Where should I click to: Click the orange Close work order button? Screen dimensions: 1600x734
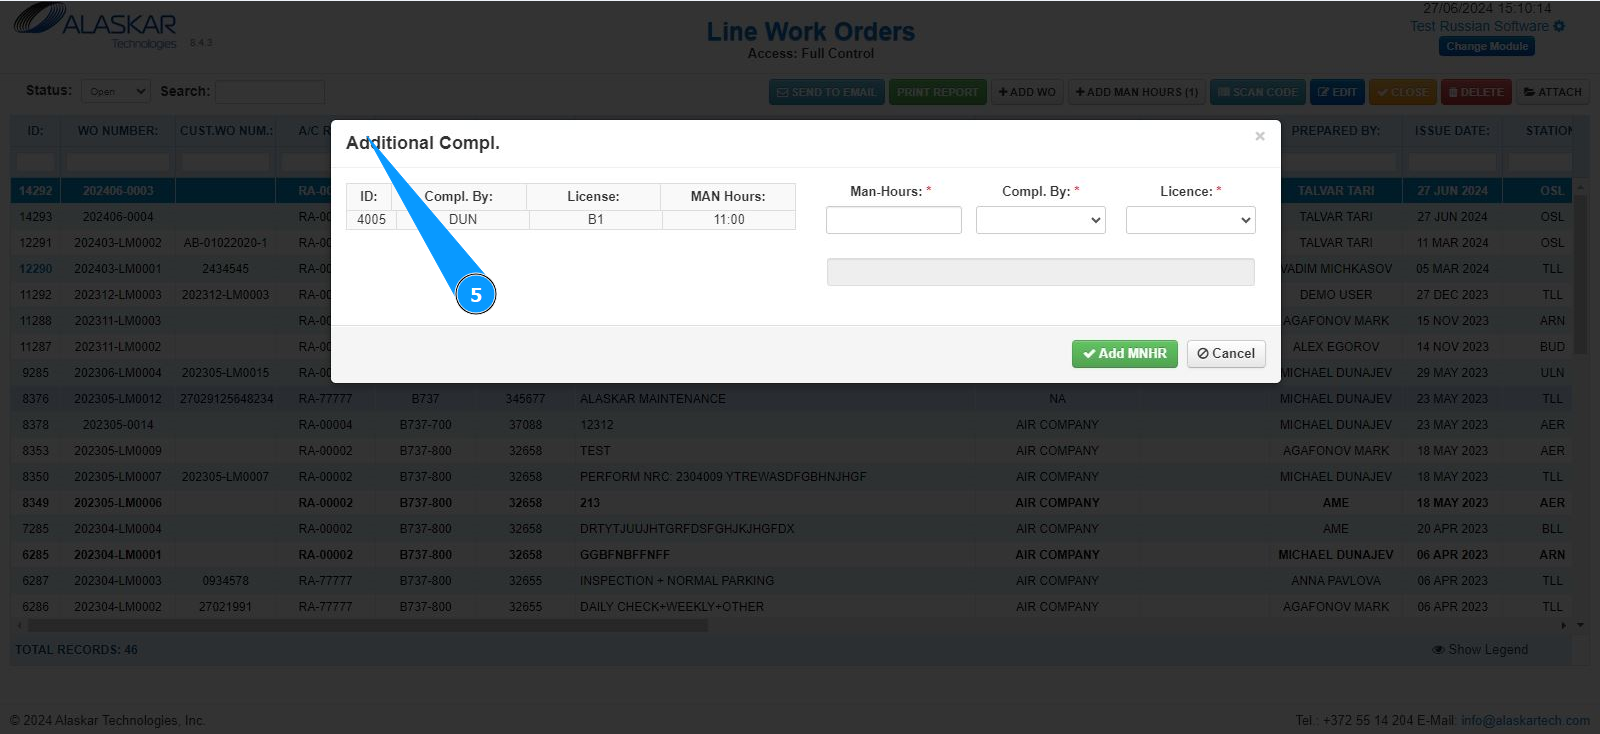click(1403, 92)
